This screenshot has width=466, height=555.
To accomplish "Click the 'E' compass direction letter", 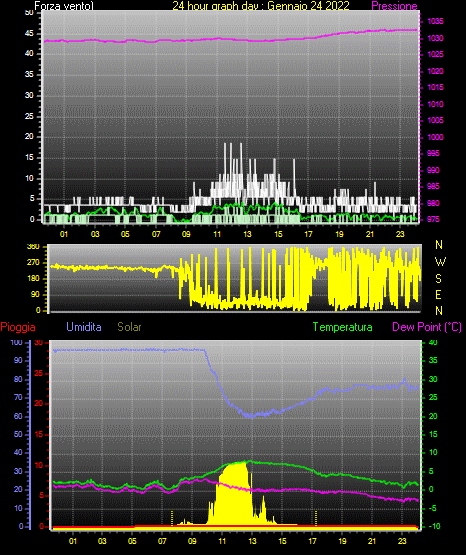I will click(438, 294).
